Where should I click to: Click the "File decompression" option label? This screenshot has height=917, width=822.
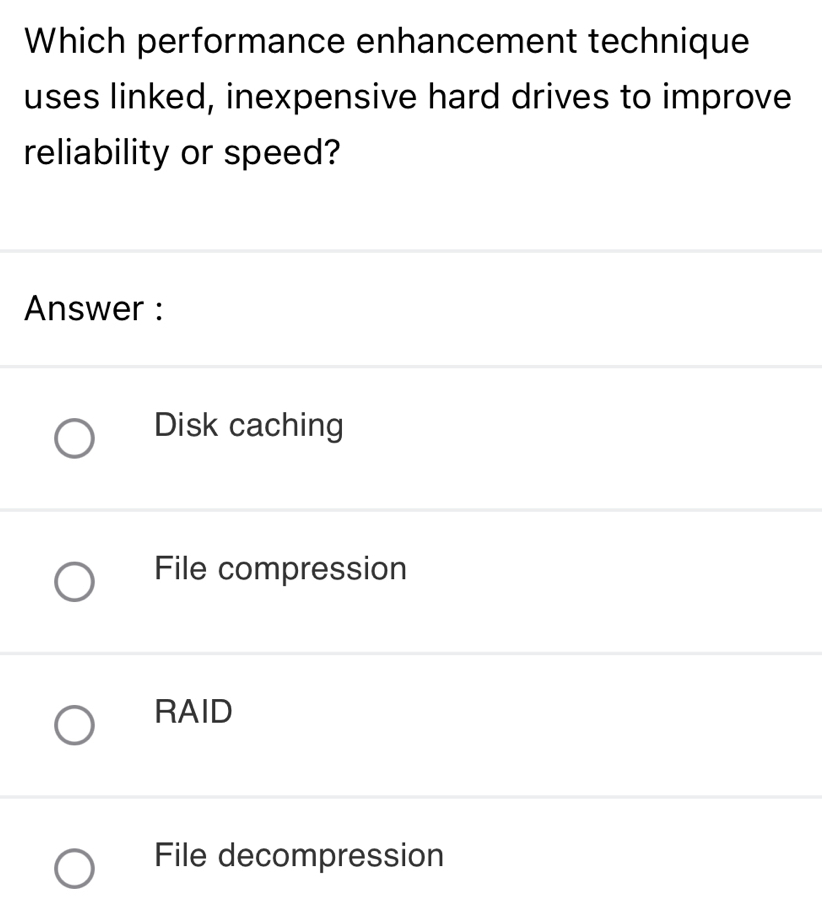pyautogui.click(x=299, y=856)
